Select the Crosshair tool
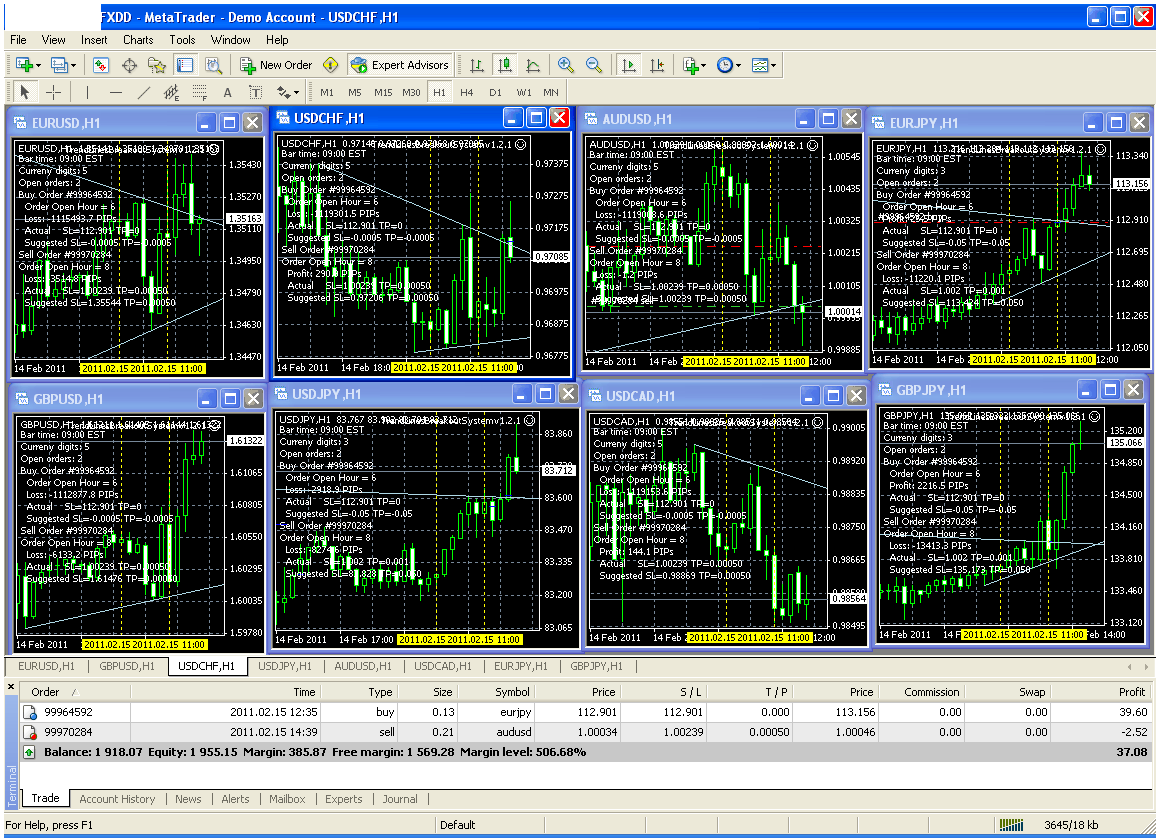 tap(54, 92)
